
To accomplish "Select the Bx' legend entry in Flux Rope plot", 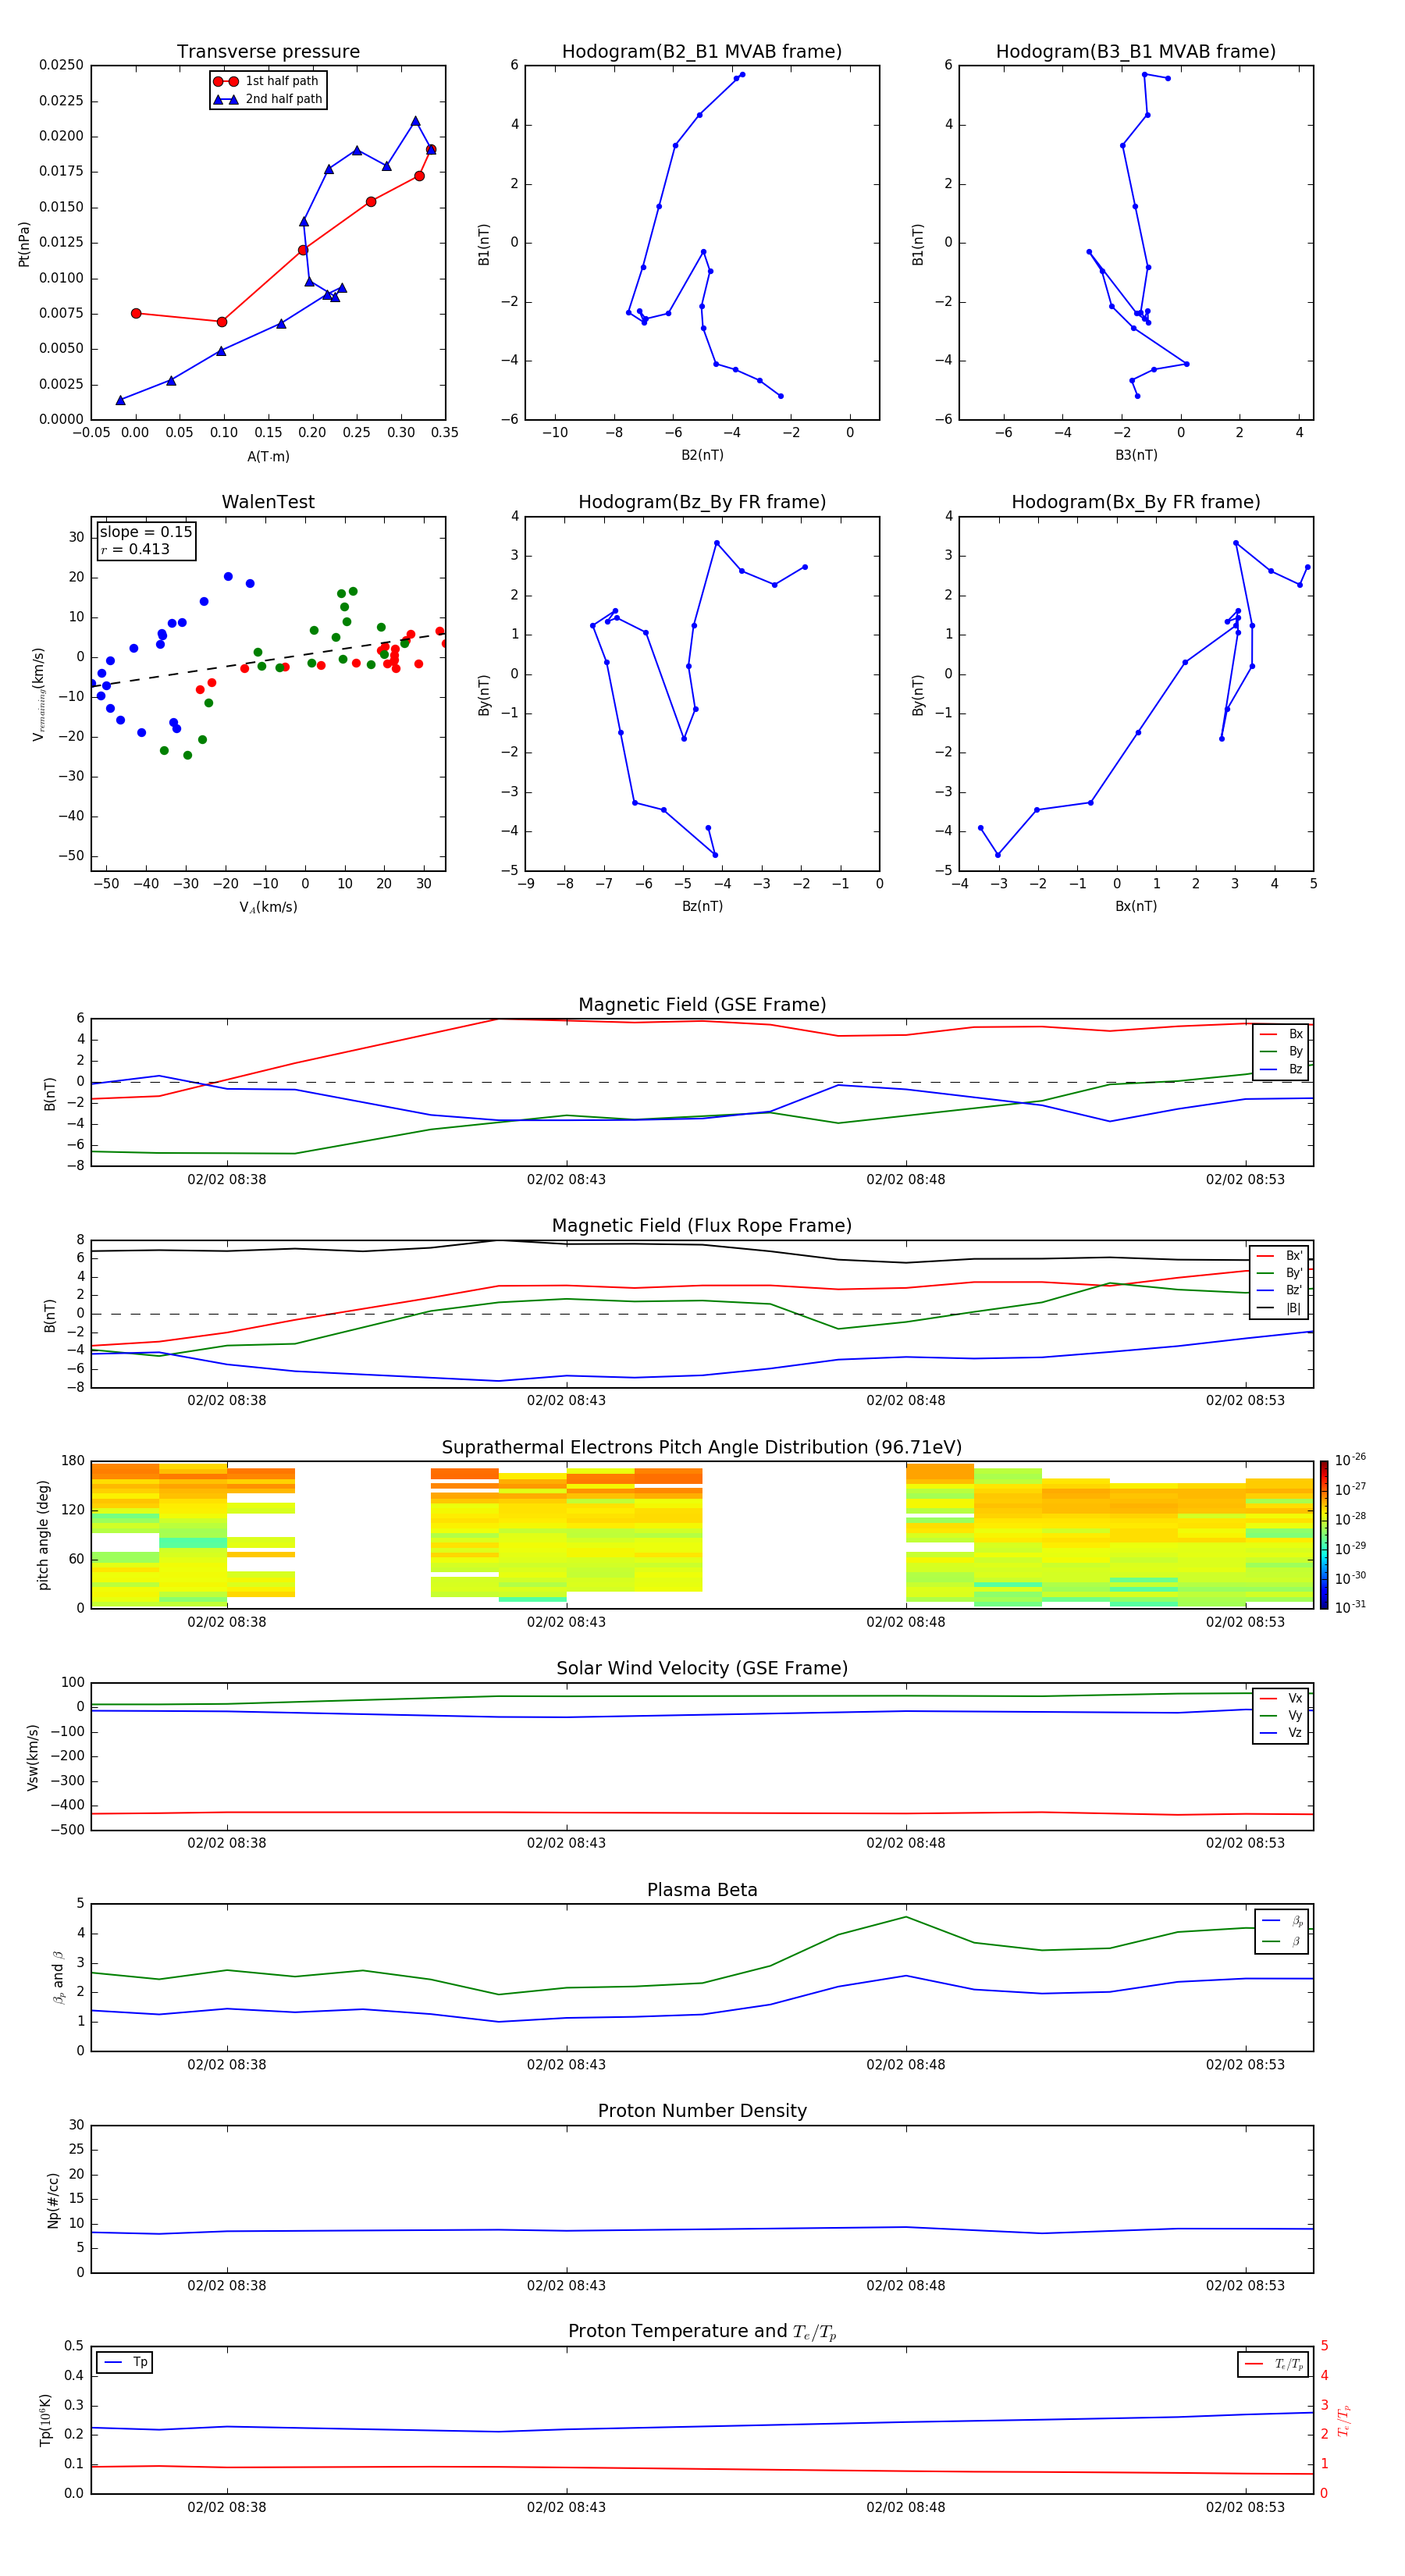I will (x=1279, y=1256).
